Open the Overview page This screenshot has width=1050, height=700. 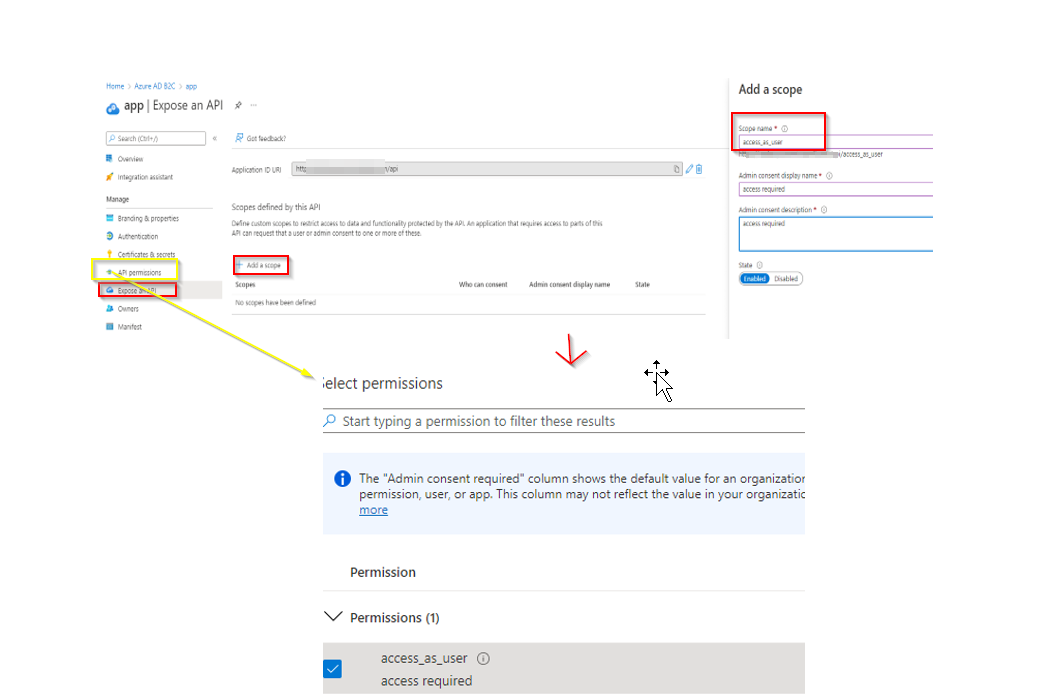tap(131, 159)
